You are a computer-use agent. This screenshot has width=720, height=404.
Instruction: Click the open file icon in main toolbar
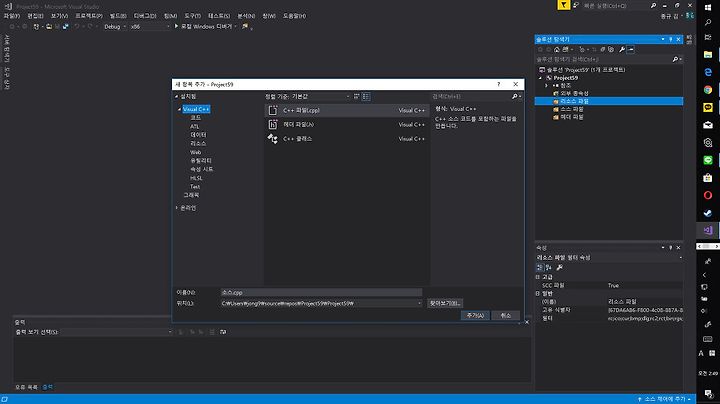tap(49, 27)
